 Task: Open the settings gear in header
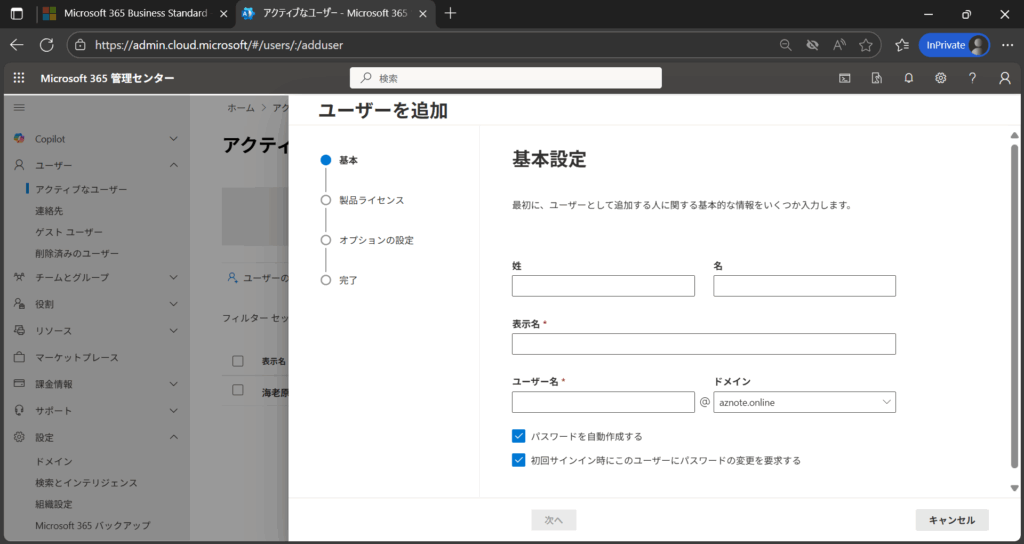coord(940,78)
